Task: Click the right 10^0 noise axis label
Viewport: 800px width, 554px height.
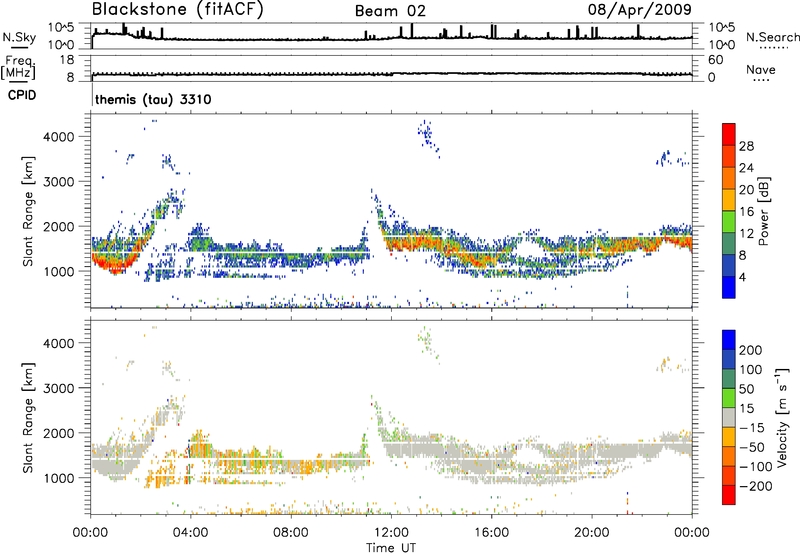Action: click(x=722, y=45)
